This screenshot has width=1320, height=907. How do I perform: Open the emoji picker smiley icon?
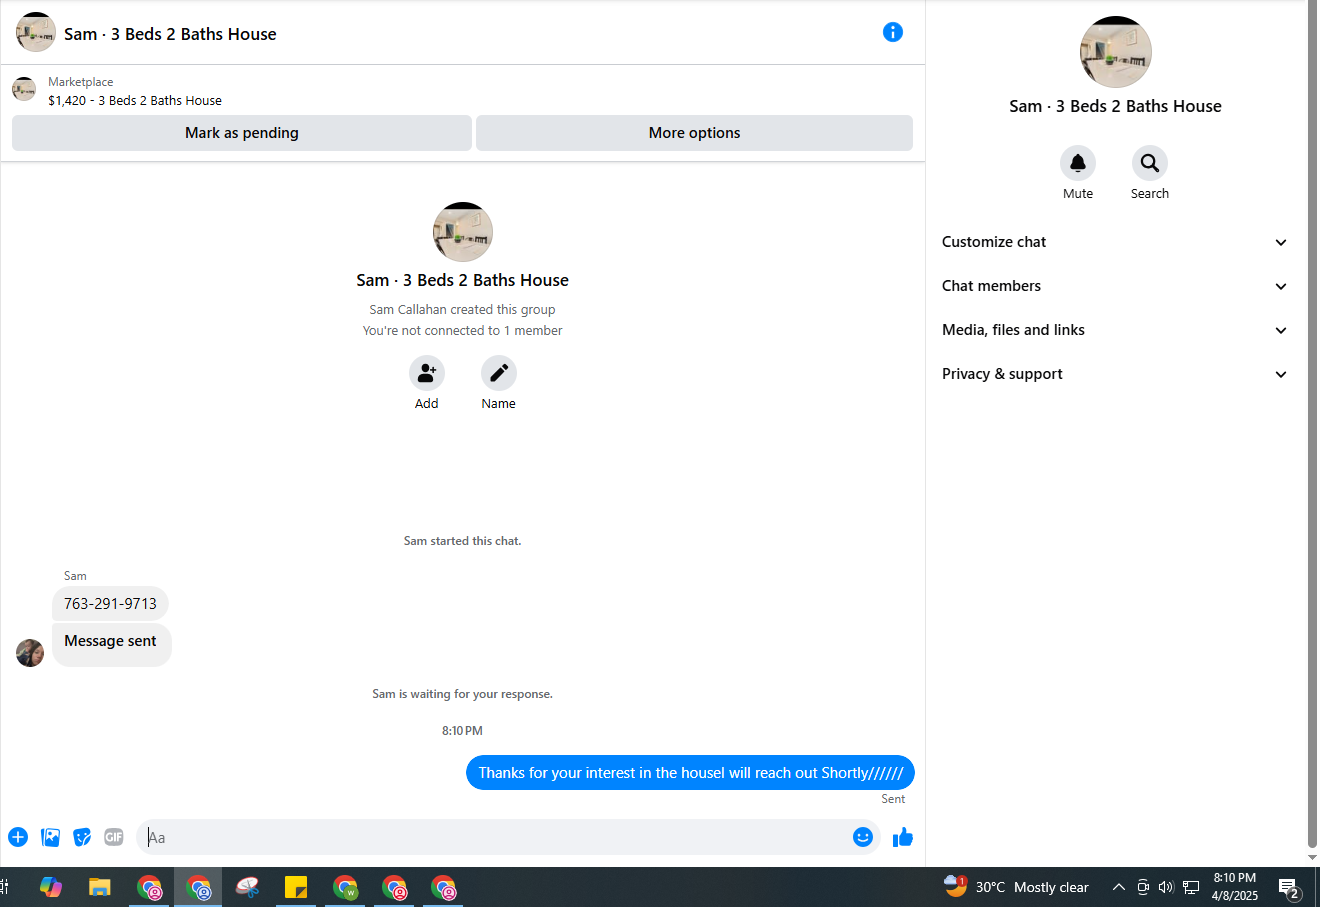[863, 837]
